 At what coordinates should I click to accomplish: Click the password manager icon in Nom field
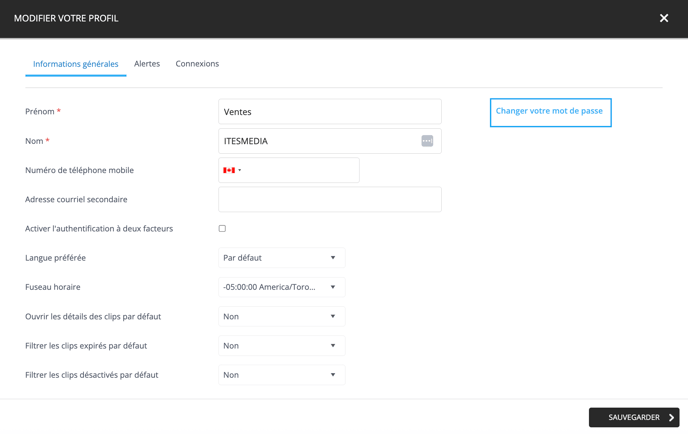[x=427, y=141]
